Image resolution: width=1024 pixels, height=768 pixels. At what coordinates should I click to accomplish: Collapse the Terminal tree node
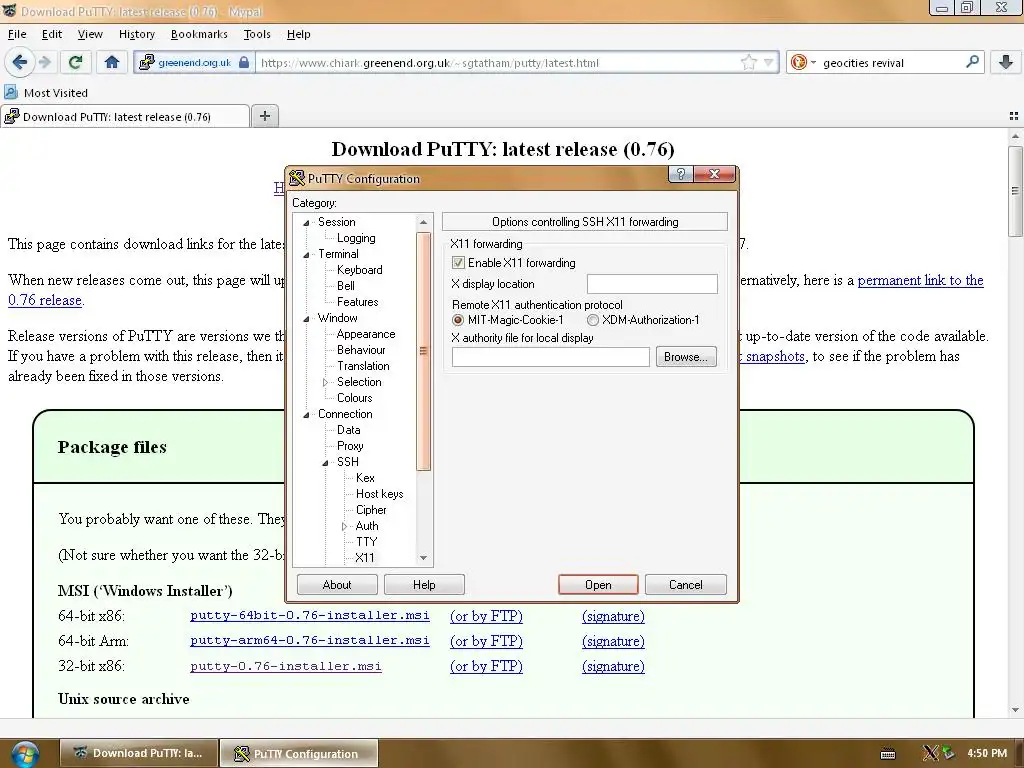click(306, 255)
